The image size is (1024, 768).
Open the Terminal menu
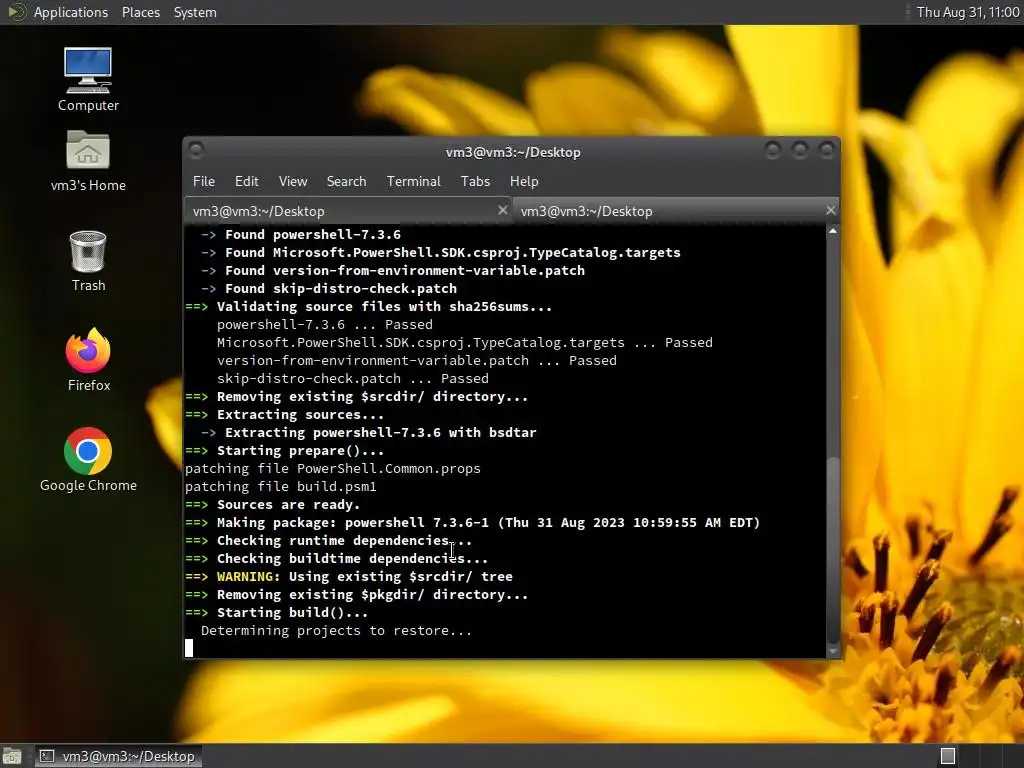413,182
